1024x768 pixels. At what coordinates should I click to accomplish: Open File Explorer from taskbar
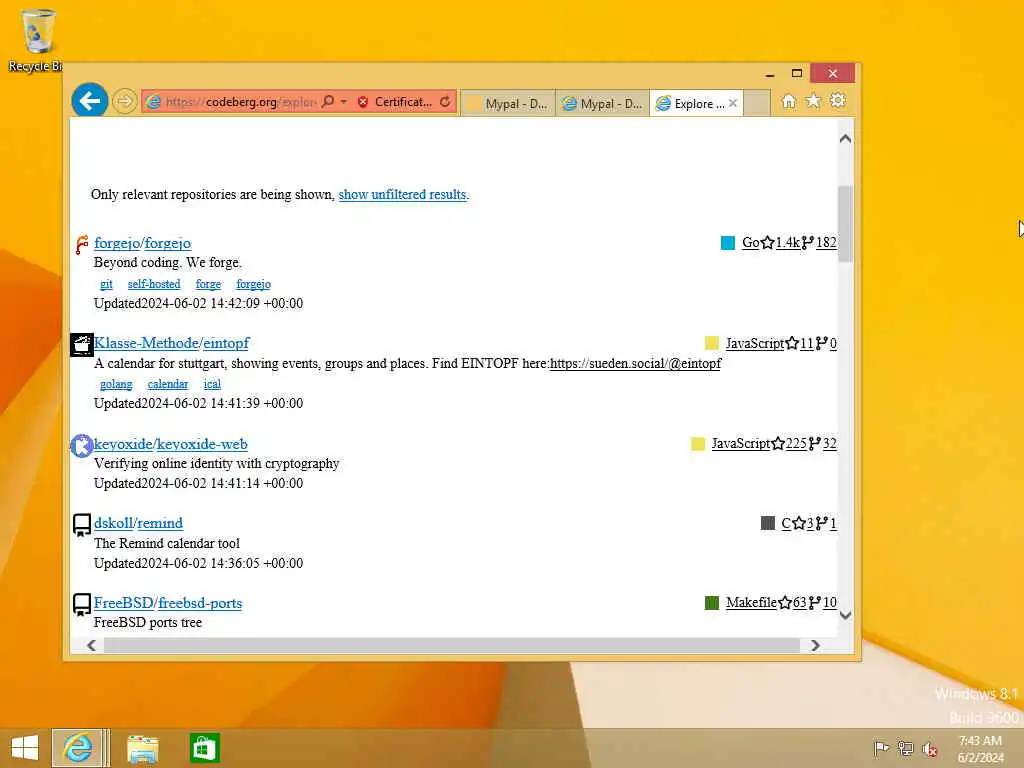click(142, 748)
